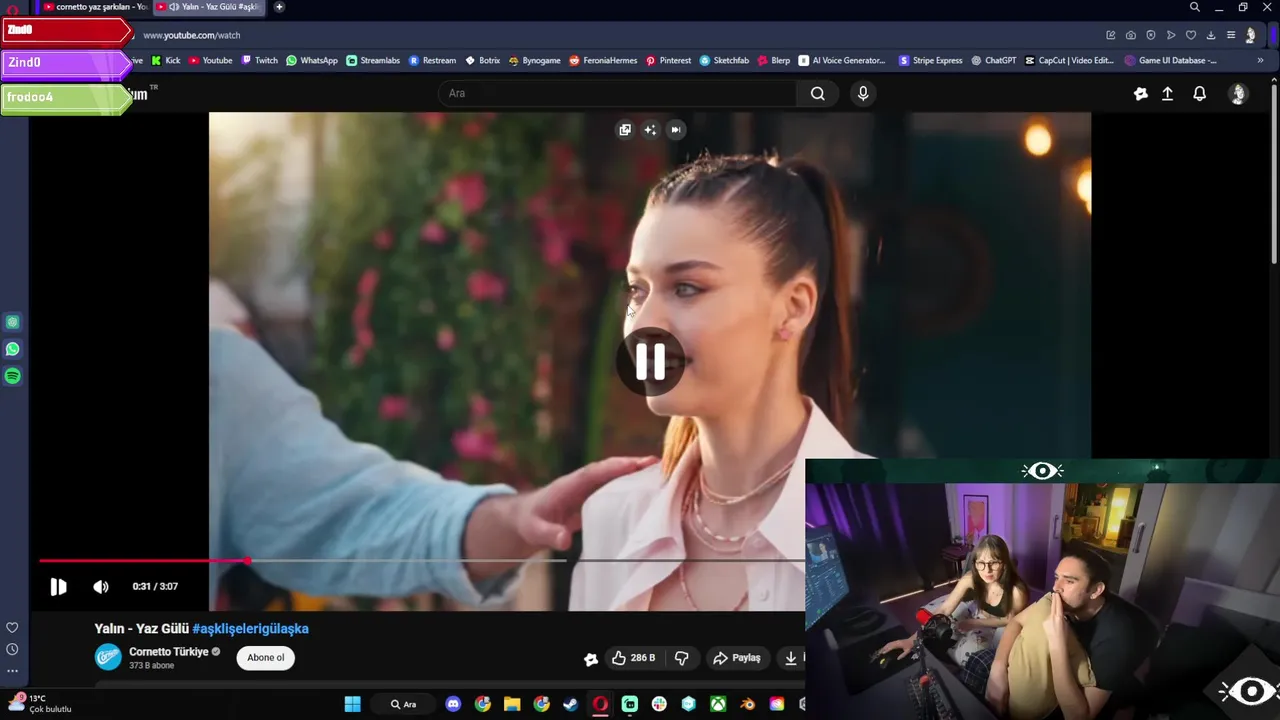Open the YouTube upload/create icon

pos(1167,94)
